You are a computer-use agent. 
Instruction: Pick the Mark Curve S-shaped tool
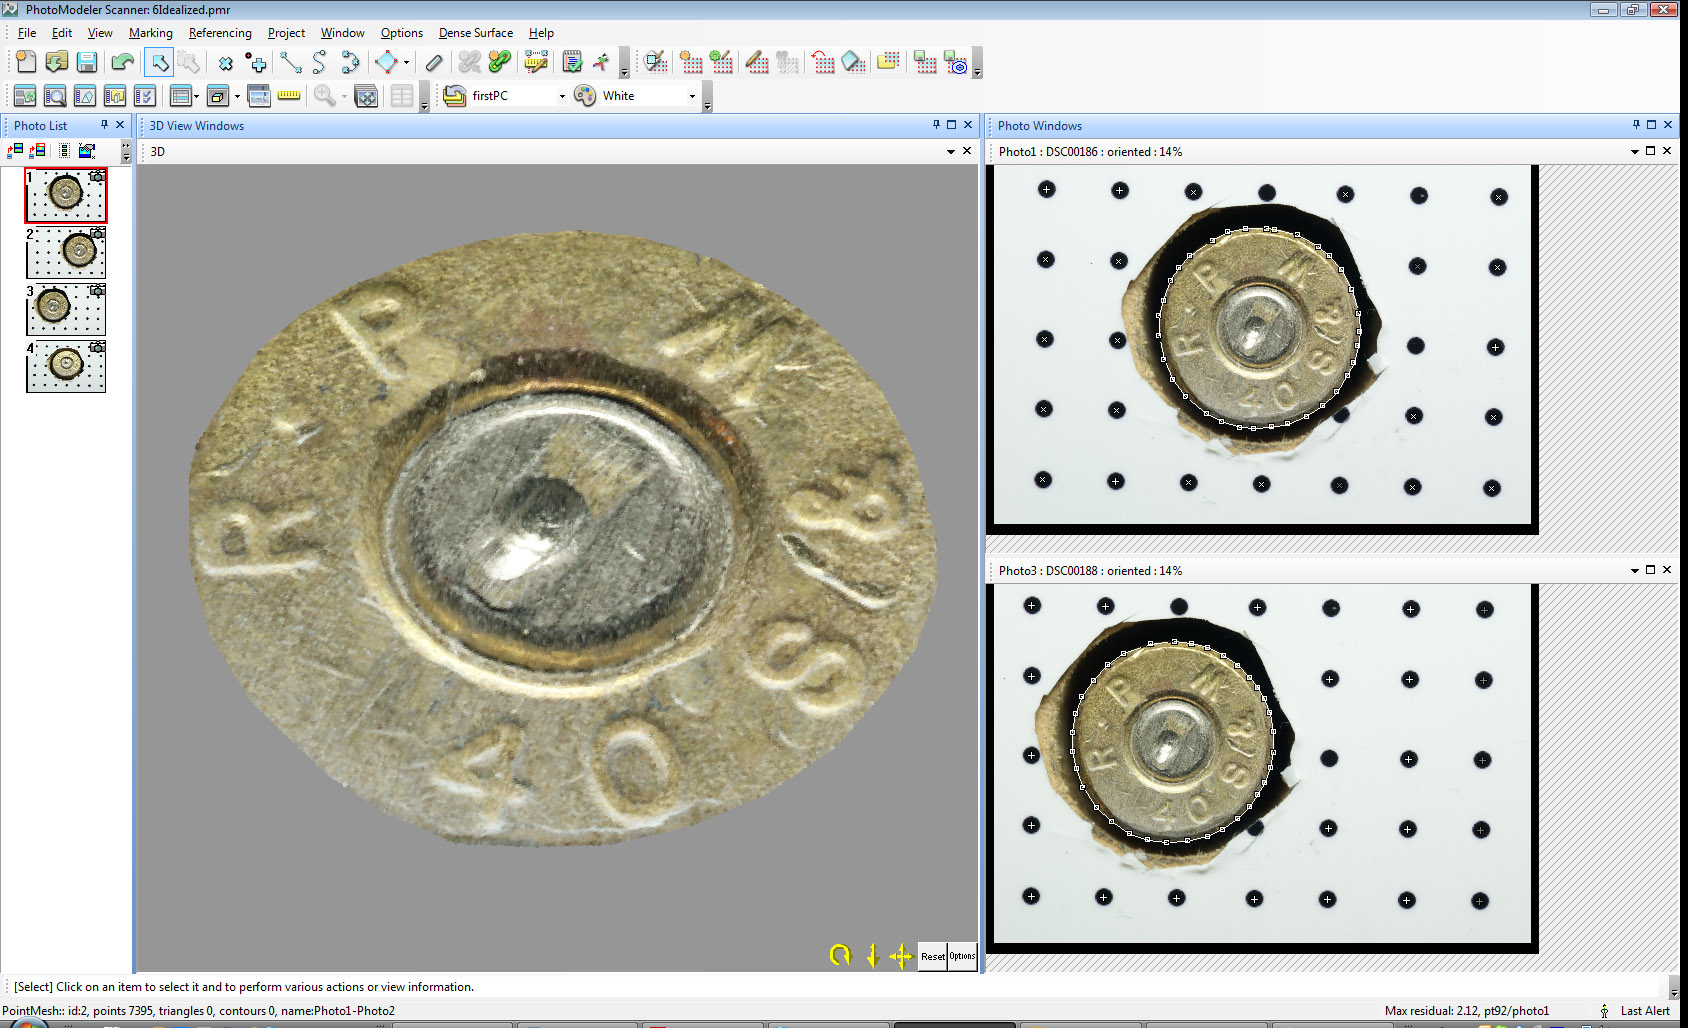tap(320, 63)
